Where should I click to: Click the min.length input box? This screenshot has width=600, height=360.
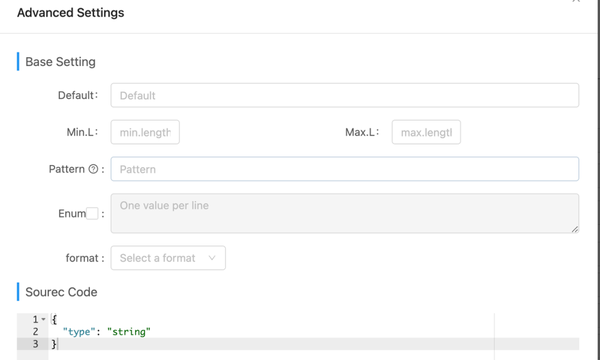pyautogui.click(x=145, y=132)
